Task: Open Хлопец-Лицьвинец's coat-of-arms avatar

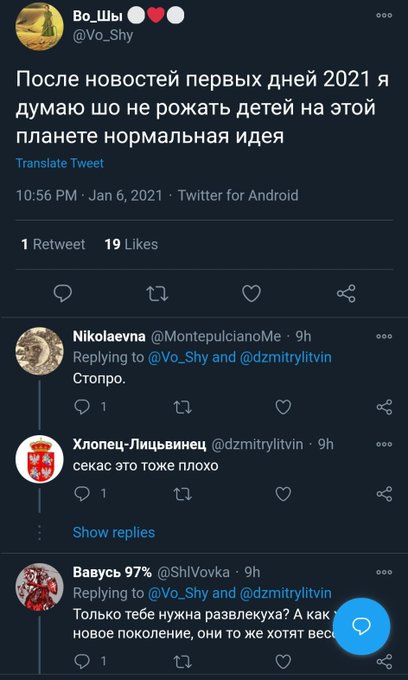Action: coord(39,459)
